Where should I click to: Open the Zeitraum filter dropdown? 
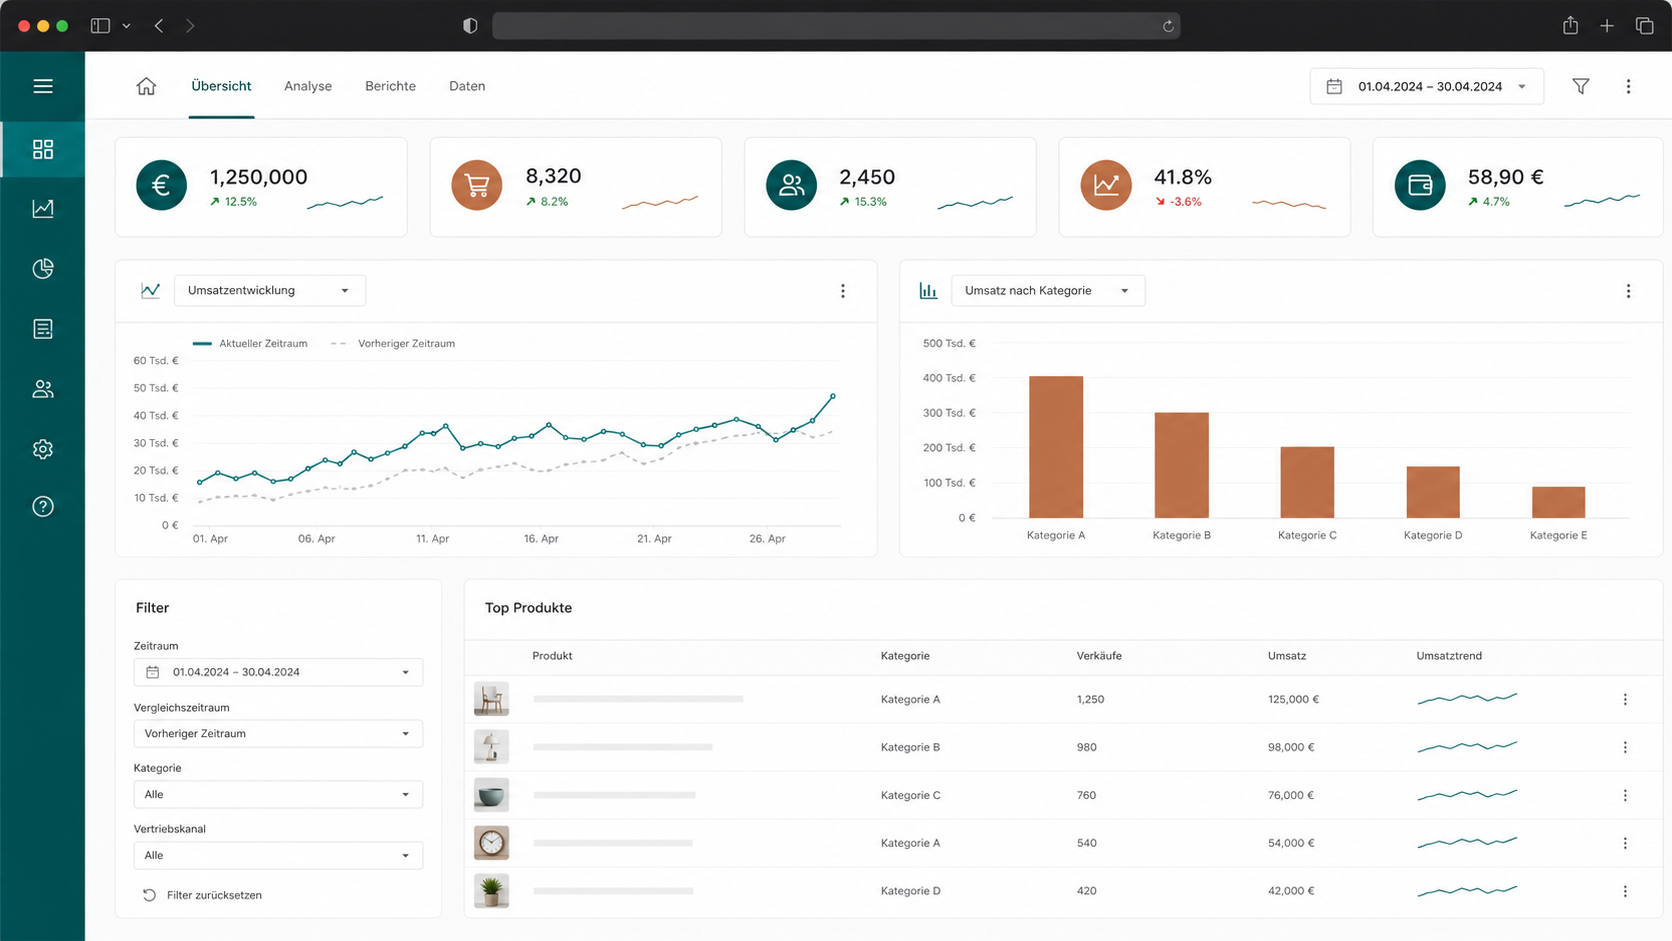point(278,672)
